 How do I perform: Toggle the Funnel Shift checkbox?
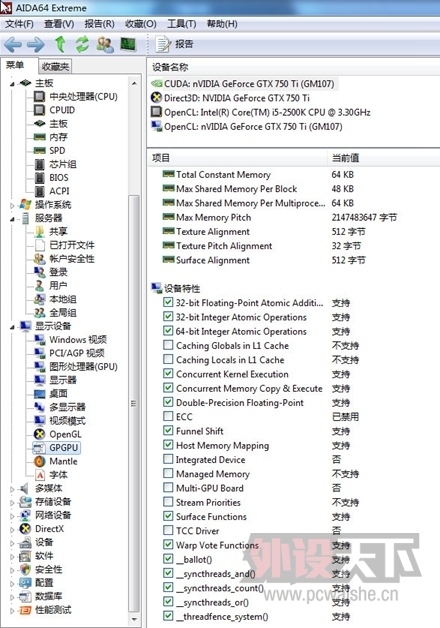pos(168,431)
